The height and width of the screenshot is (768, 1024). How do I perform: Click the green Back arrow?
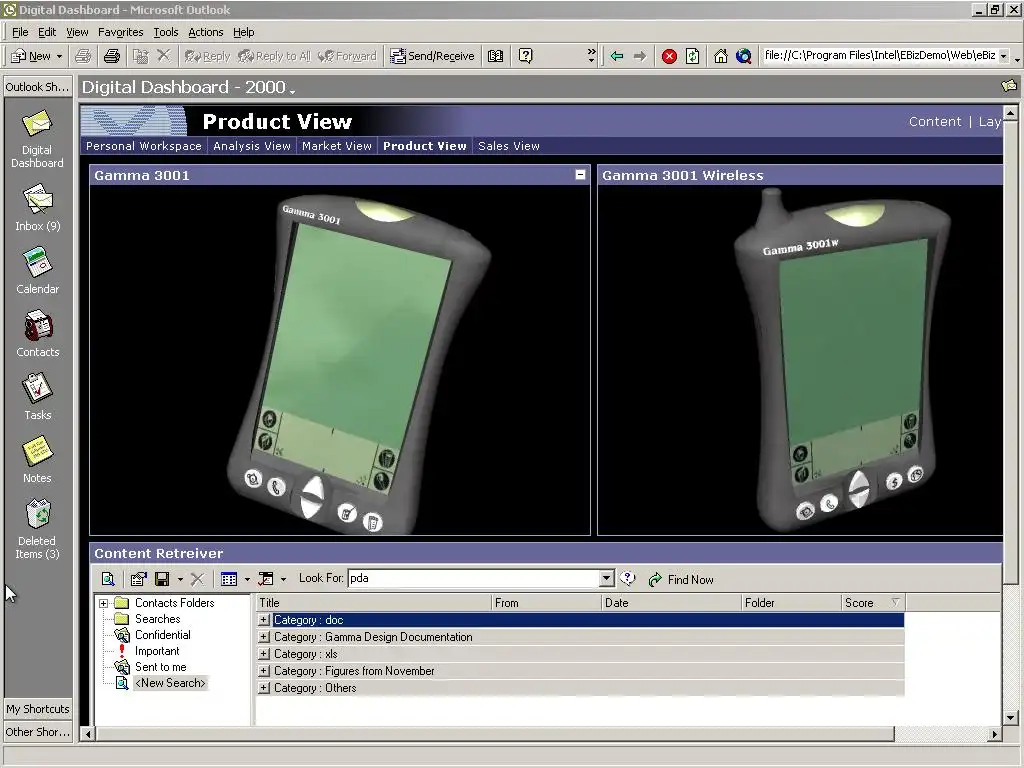616,56
